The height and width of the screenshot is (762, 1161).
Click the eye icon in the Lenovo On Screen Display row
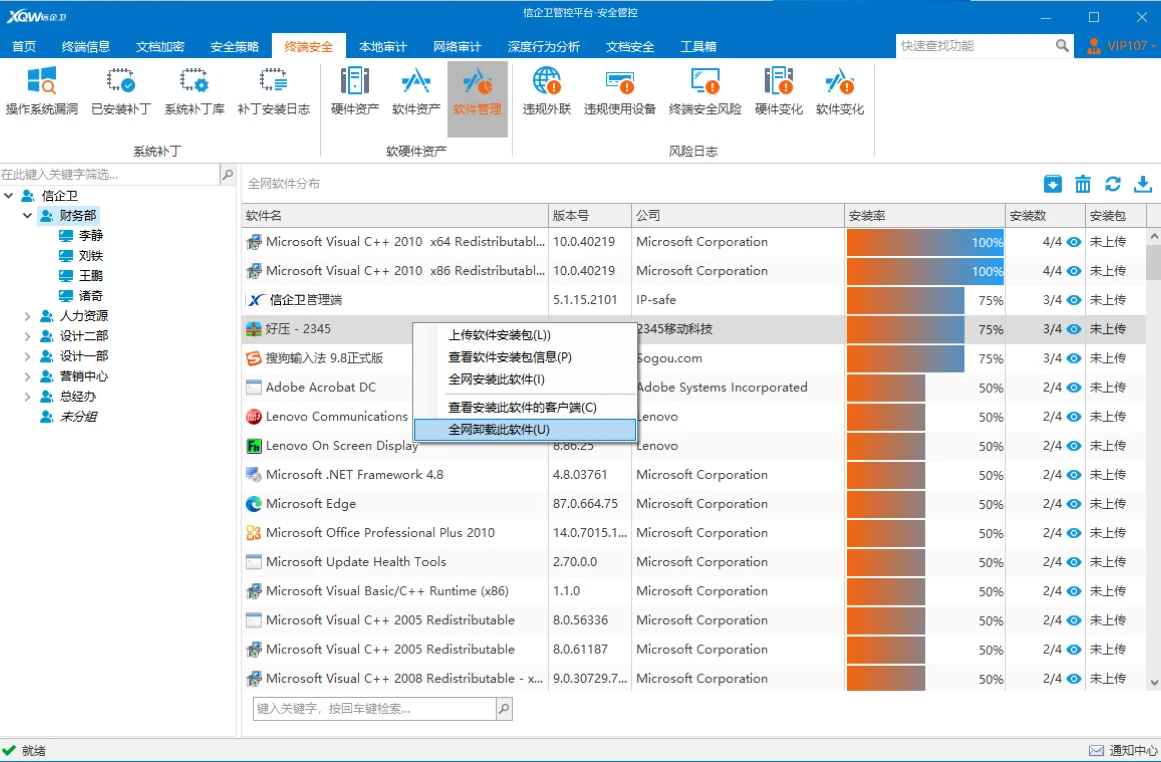tap(1074, 446)
